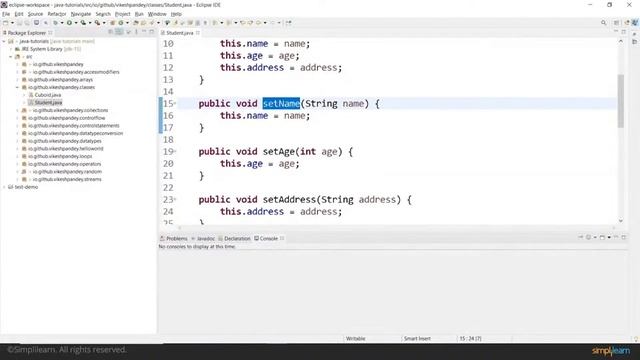This screenshot has height=360, width=640.
Task: Click the New Java Class toolbar icon
Action: [121, 23]
